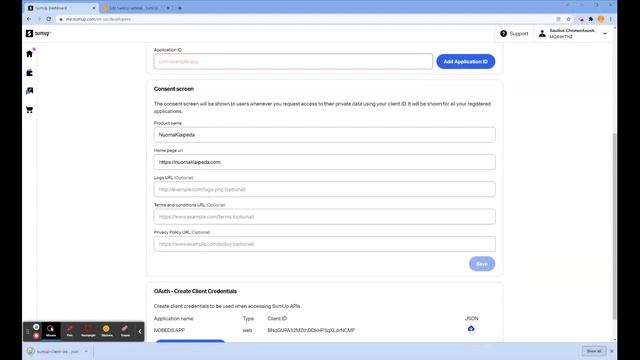This screenshot has width=640, height=360.
Task: Click the Client ID value text
Action: click(x=311, y=330)
